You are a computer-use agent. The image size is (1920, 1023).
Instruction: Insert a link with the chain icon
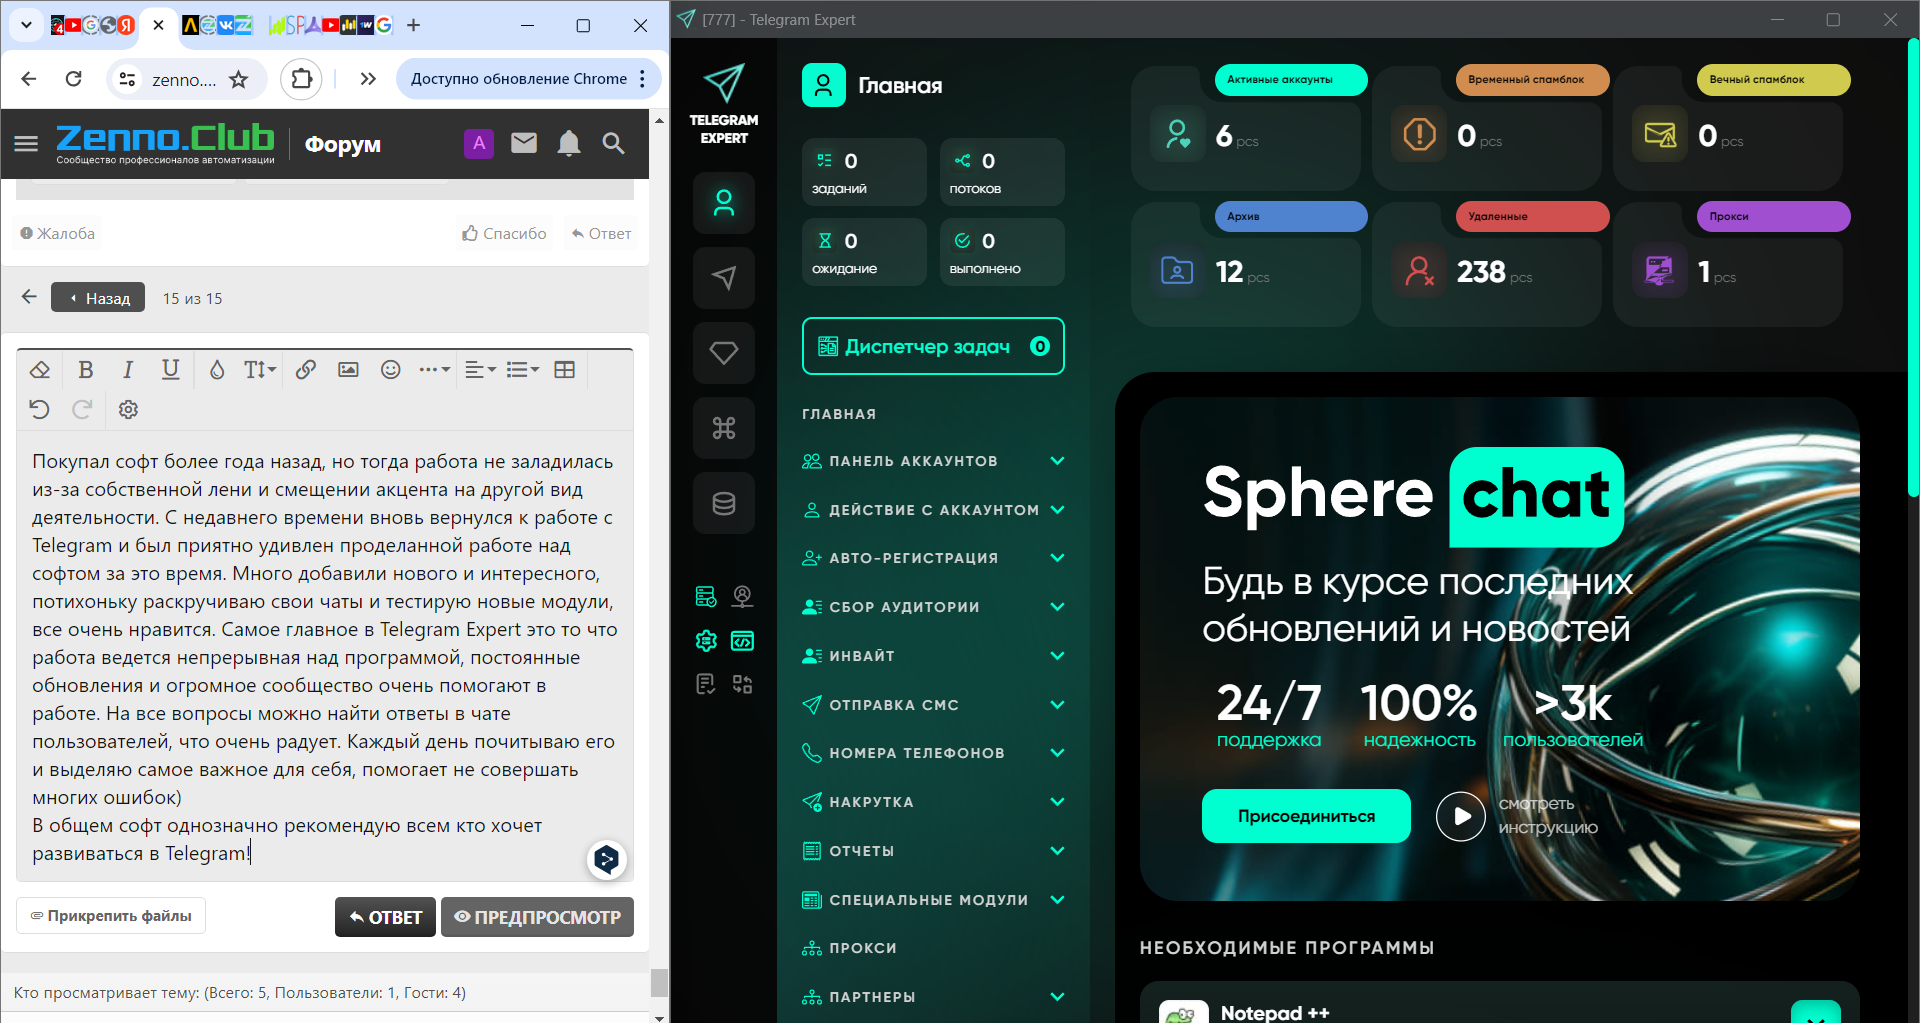coord(306,370)
